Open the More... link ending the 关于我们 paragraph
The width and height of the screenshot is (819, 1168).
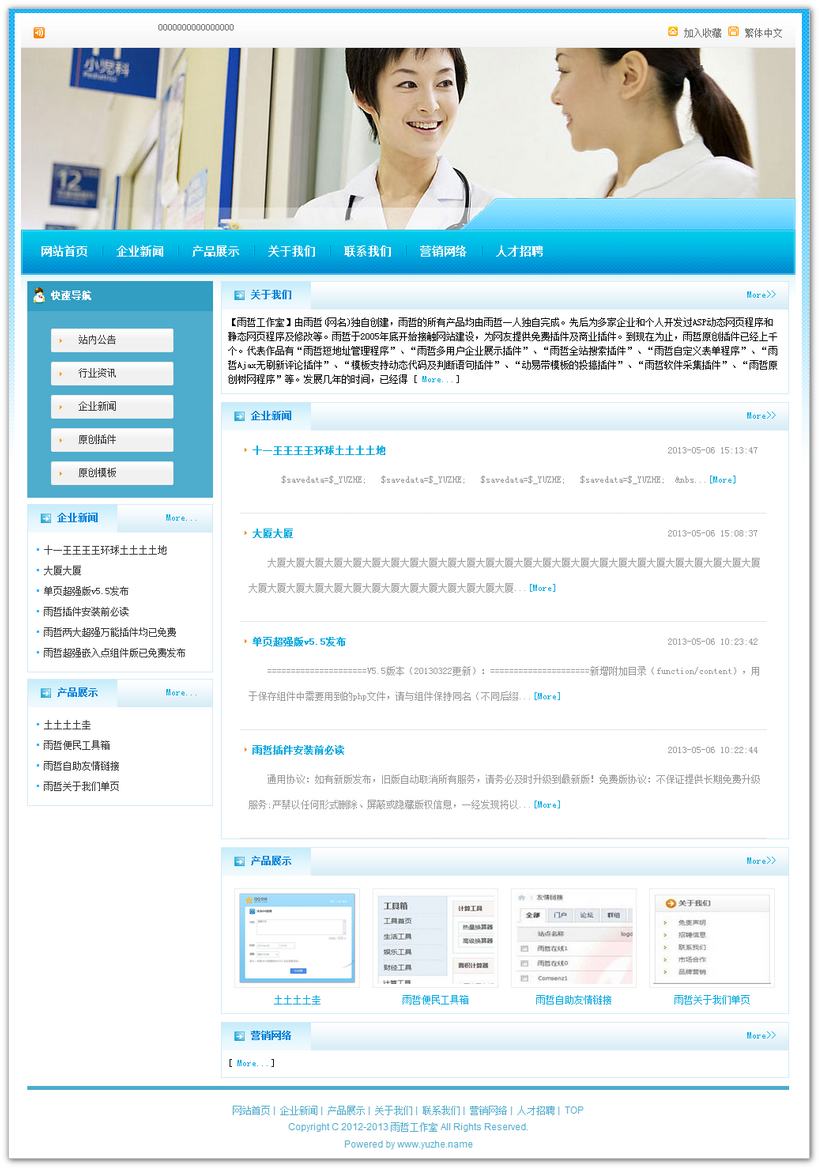point(437,379)
